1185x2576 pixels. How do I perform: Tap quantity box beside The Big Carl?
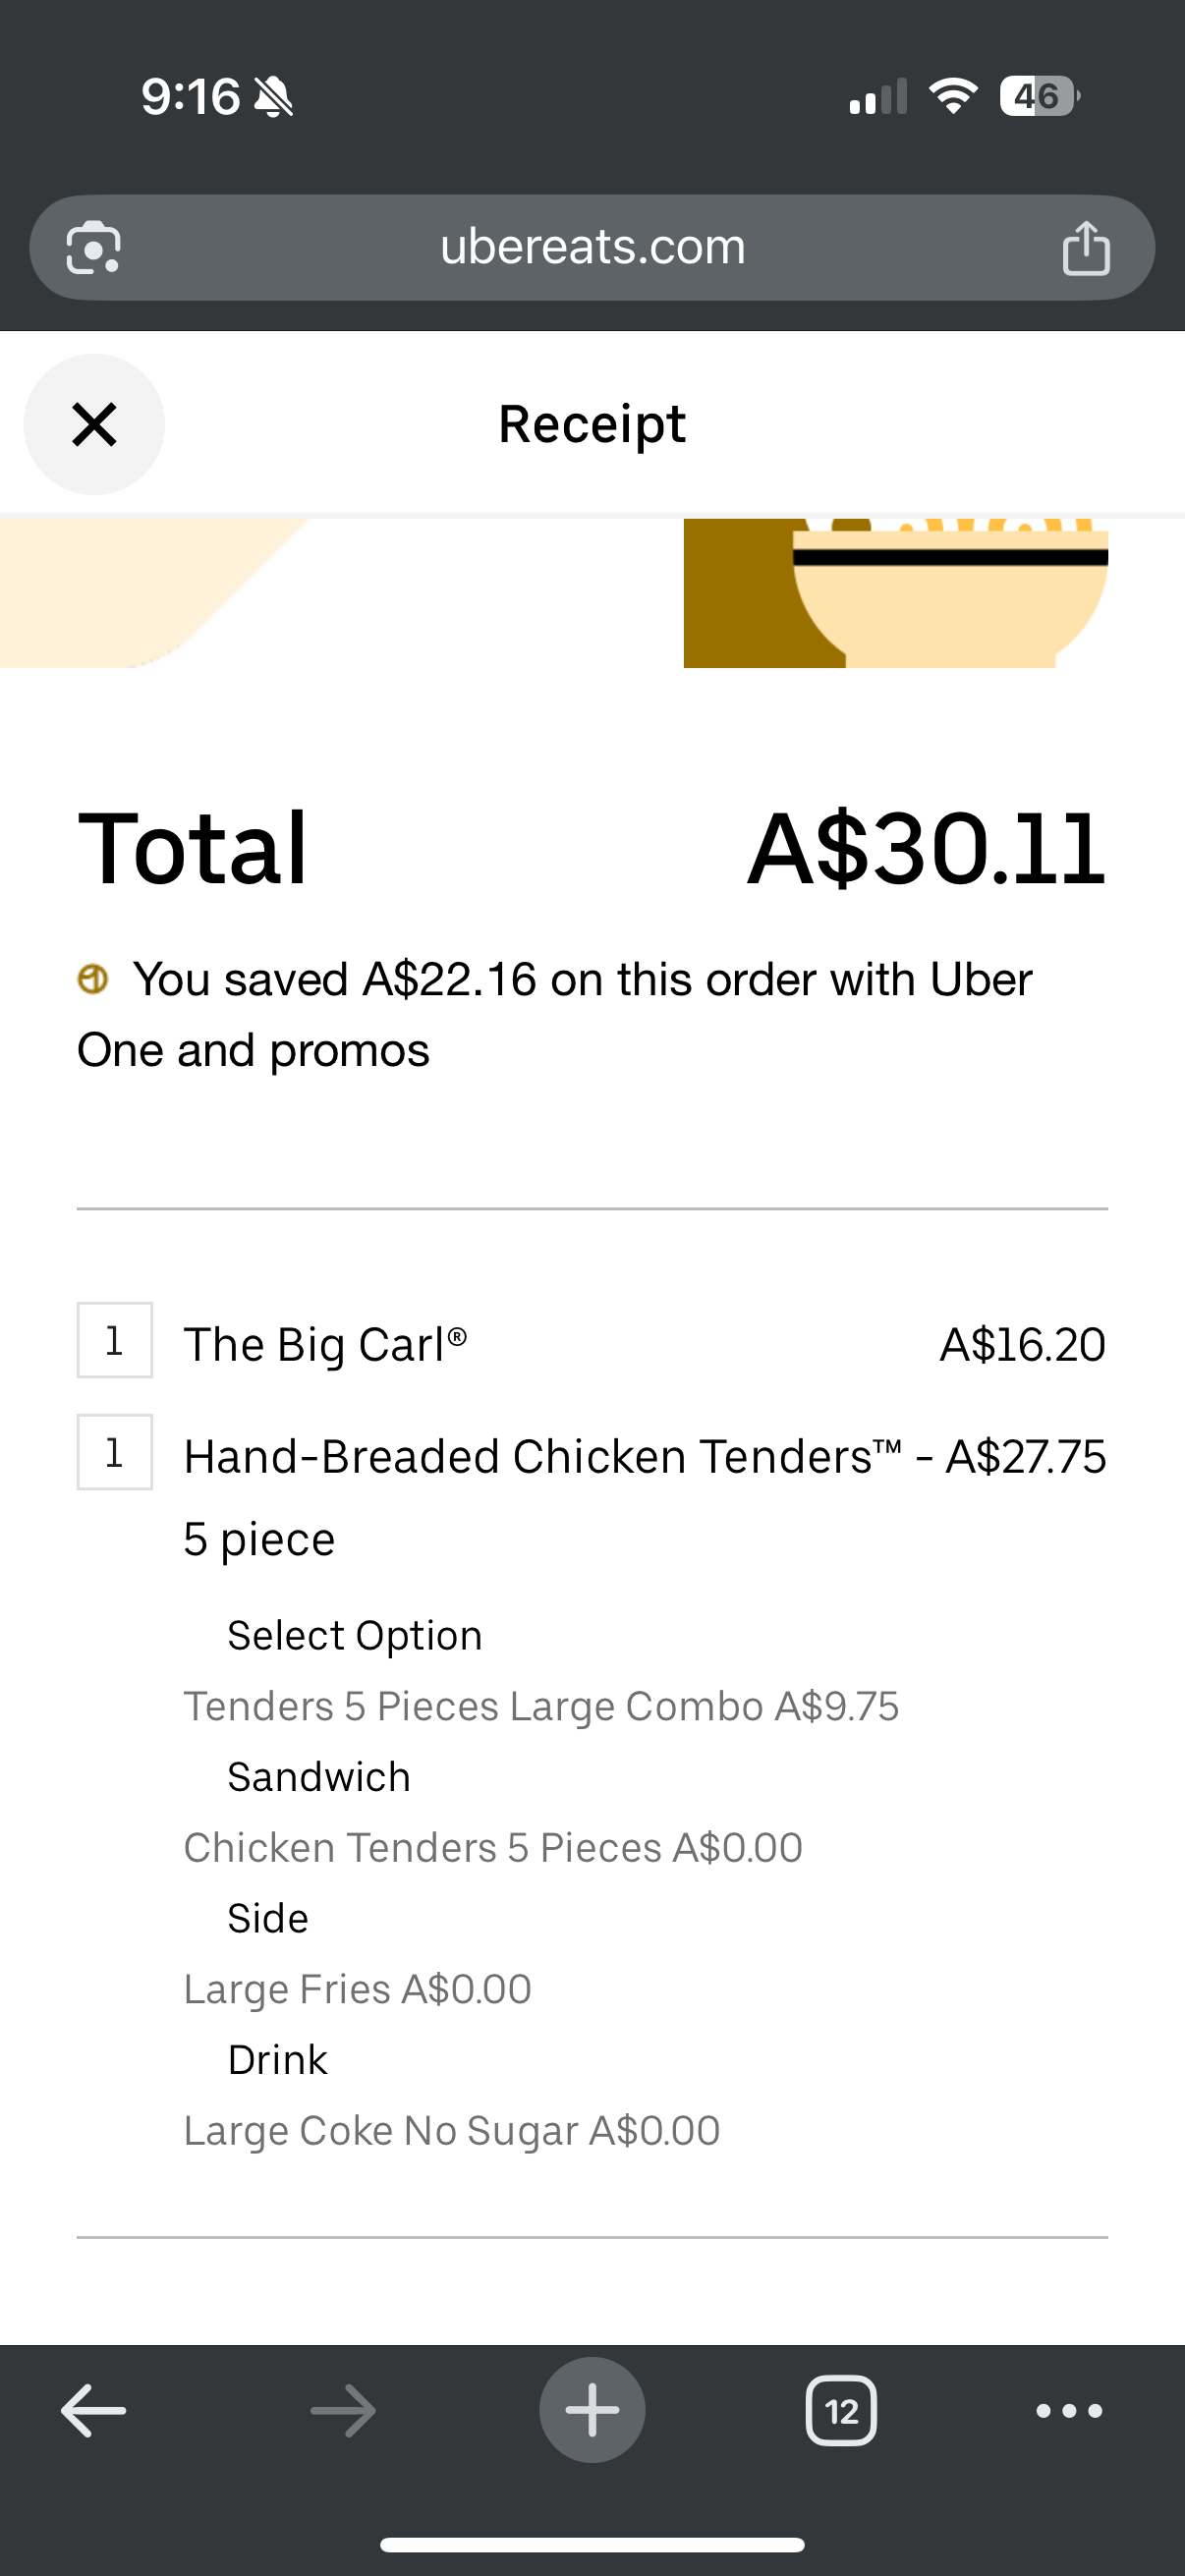click(x=114, y=1340)
